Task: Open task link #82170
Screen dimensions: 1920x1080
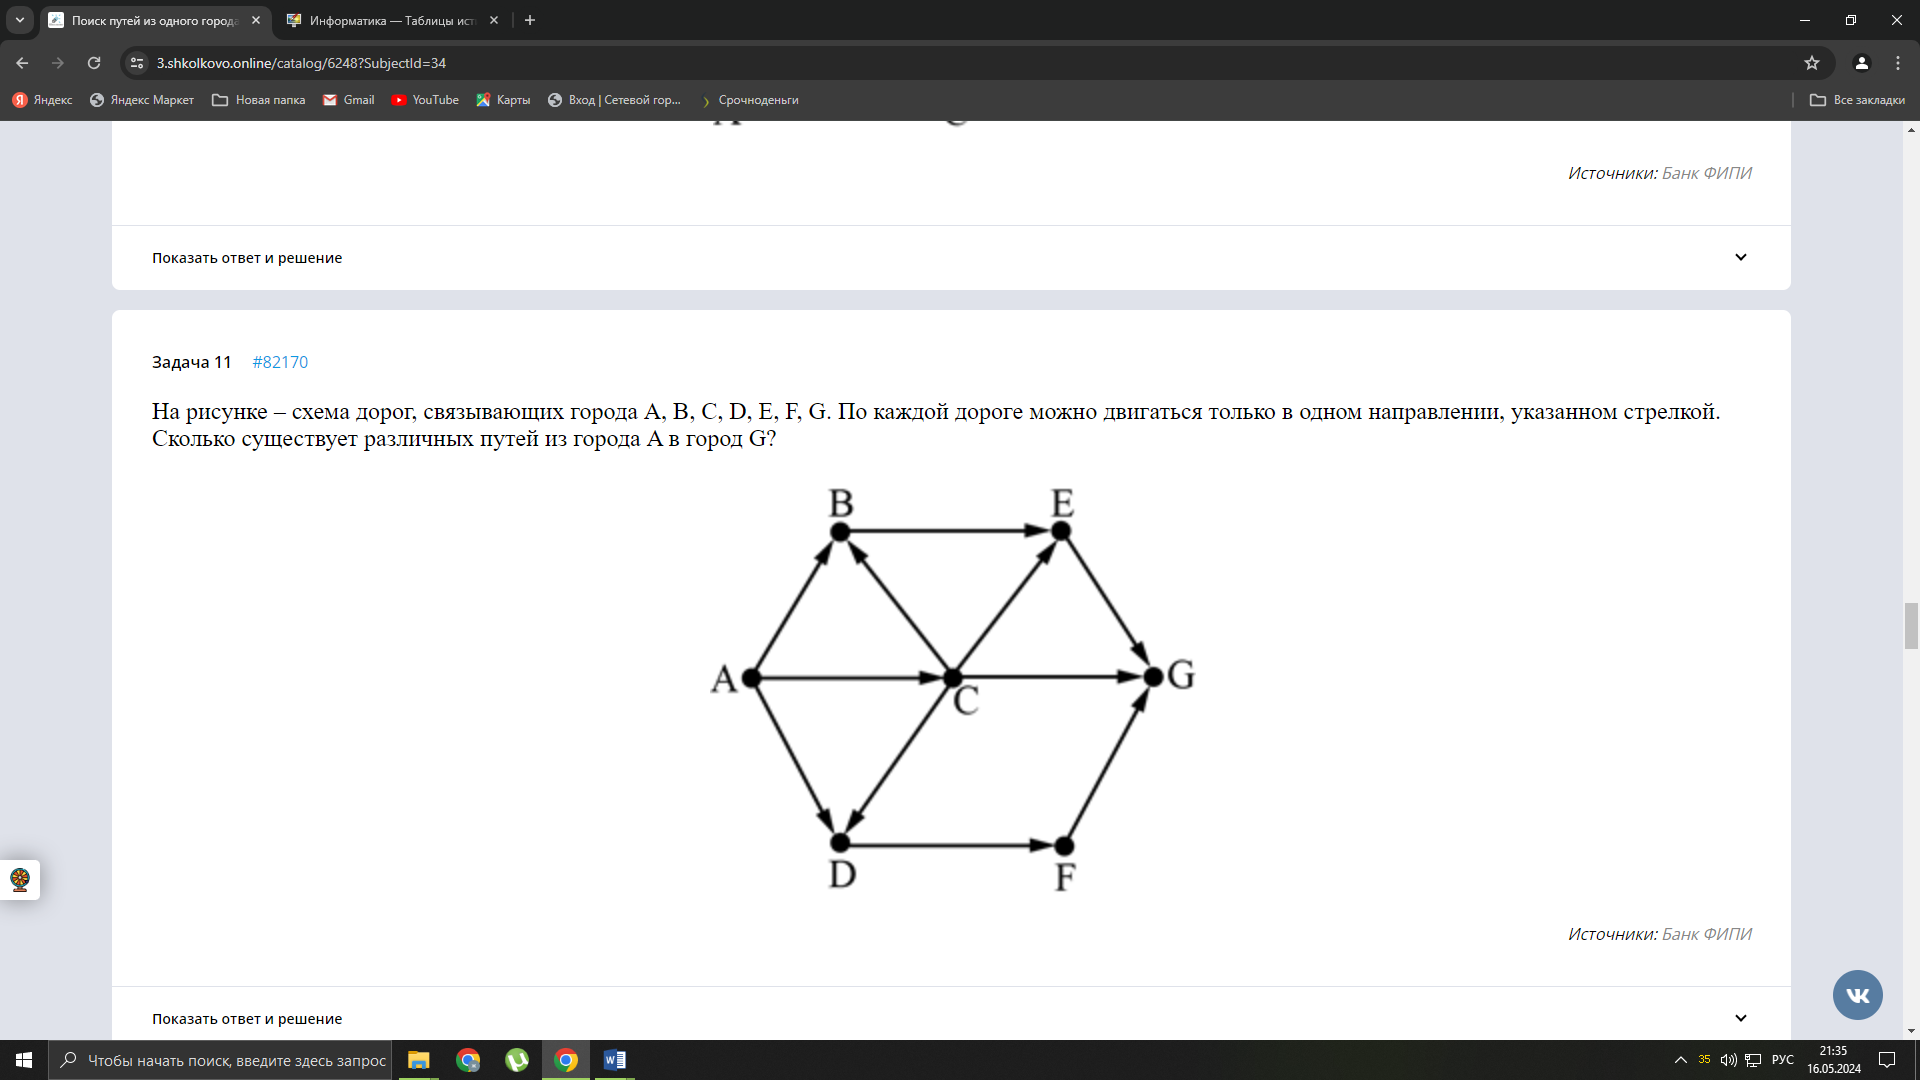Action: (280, 362)
